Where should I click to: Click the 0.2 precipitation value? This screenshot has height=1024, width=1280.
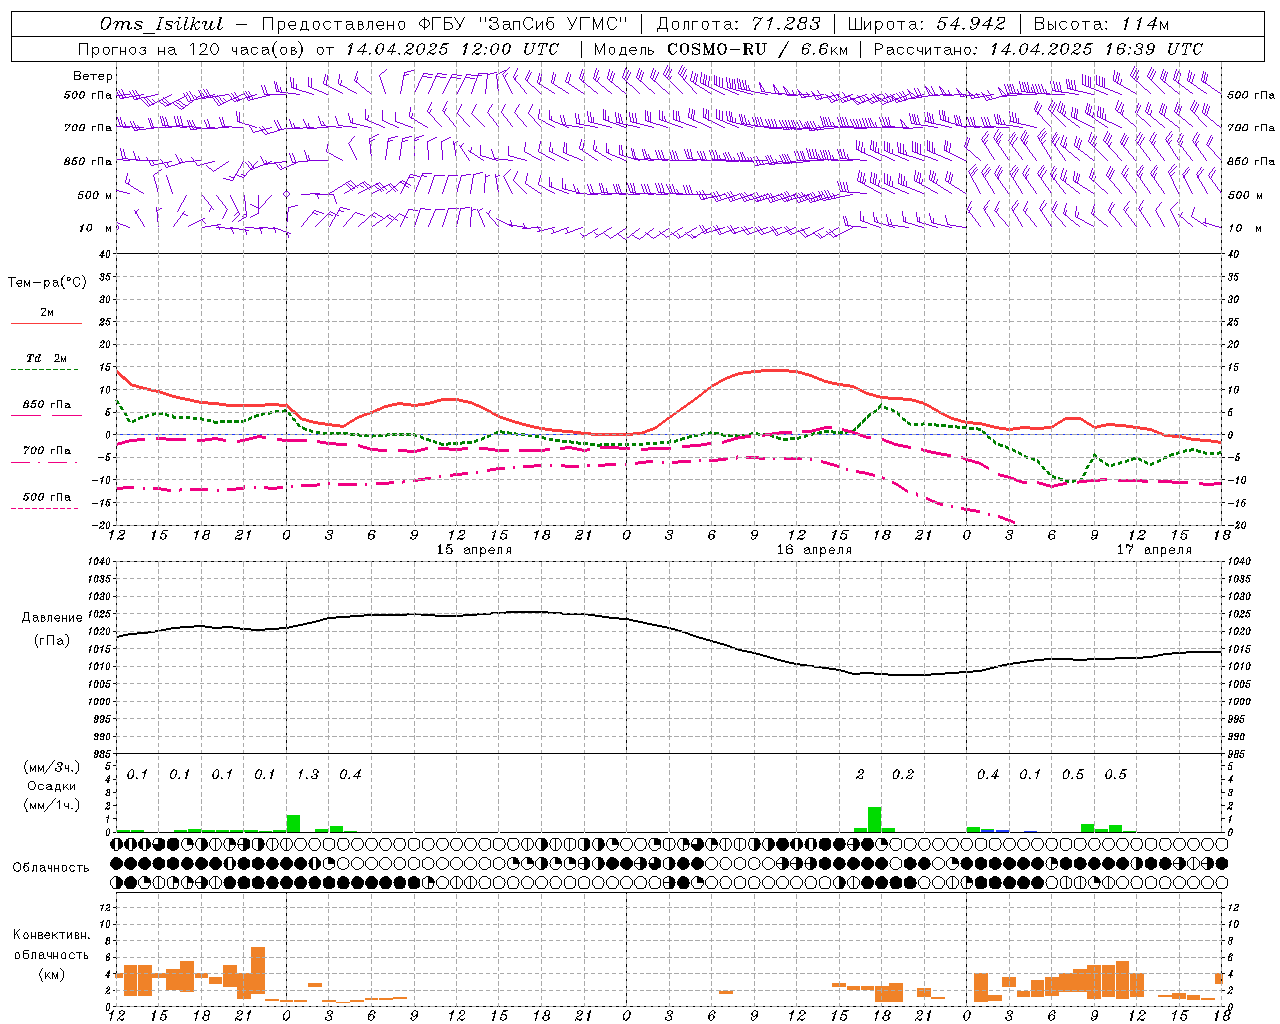click(903, 775)
